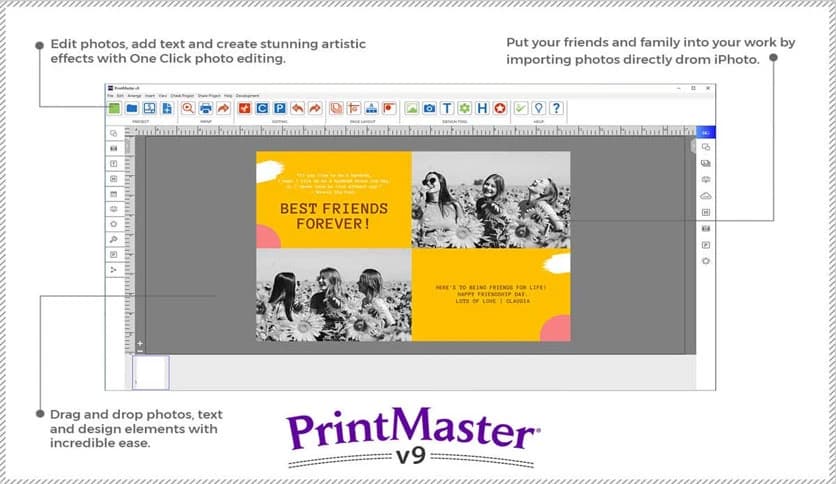Click the blue P paste icon
Image resolution: width=836 pixels, height=484 pixels.
click(x=279, y=108)
